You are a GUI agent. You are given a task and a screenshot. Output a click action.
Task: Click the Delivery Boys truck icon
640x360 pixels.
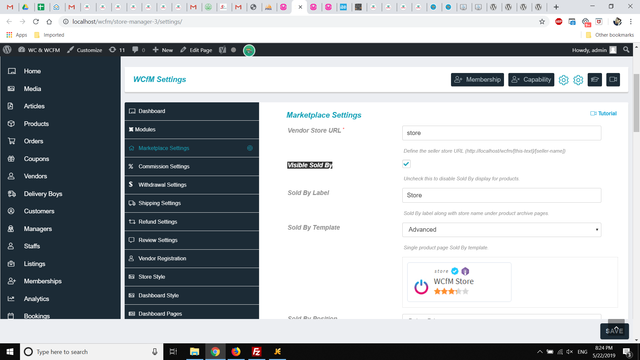coord(11,194)
